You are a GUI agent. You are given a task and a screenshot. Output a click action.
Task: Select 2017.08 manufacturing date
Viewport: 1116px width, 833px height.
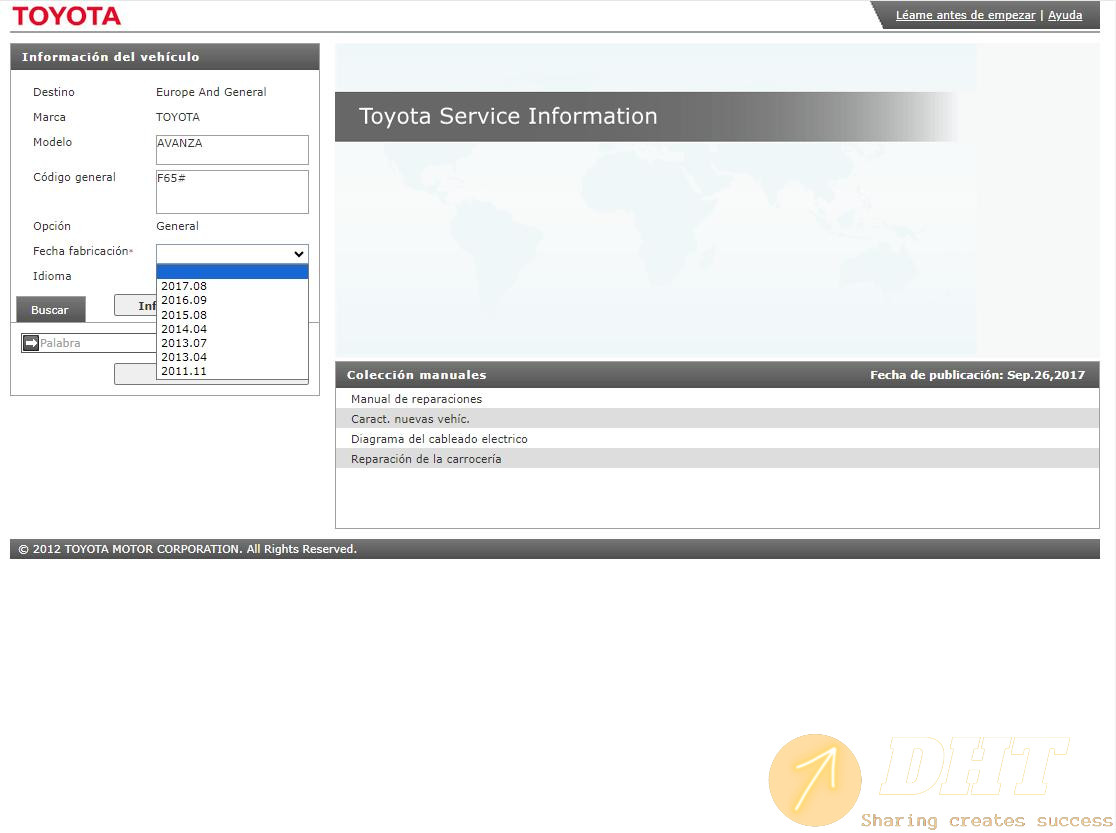232,286
